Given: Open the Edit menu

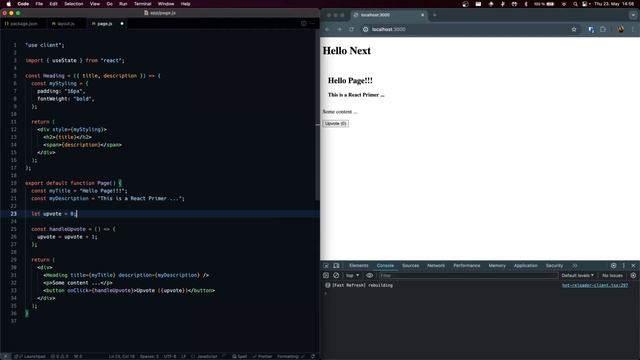Looking at the screenshot, I should click(x=53, y=4).
